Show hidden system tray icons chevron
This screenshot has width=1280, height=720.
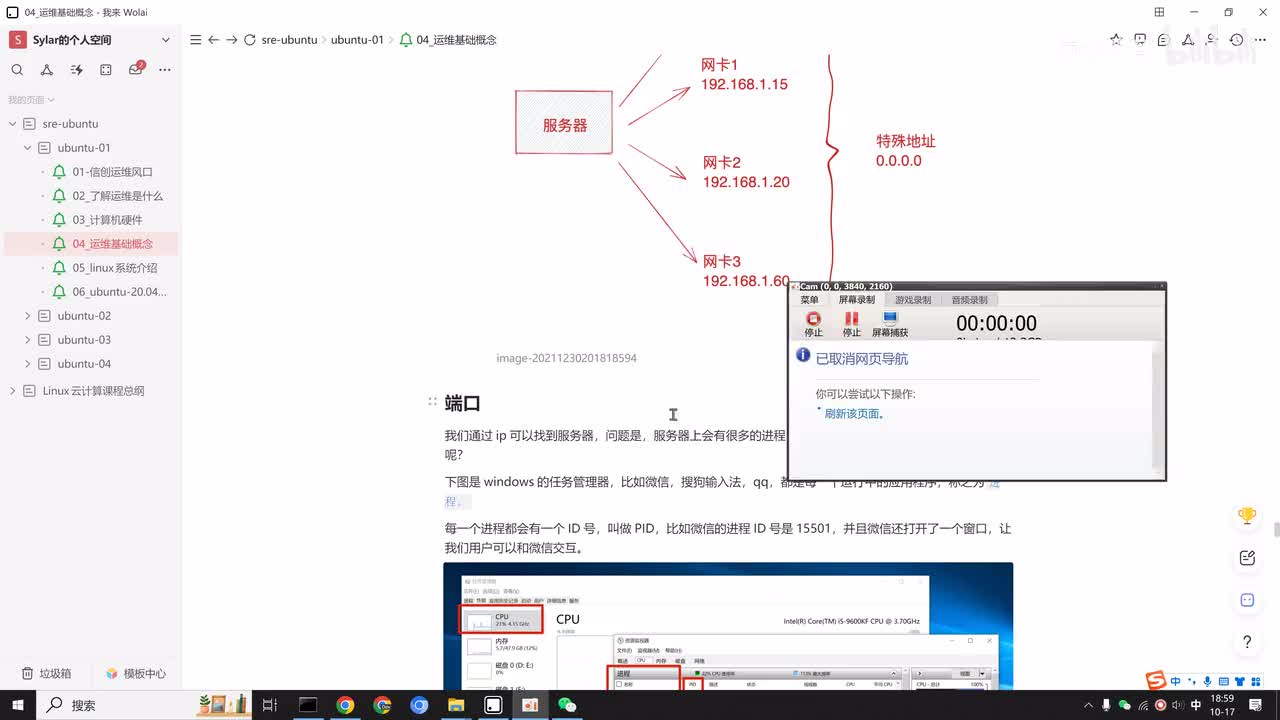click(1087, 705)
